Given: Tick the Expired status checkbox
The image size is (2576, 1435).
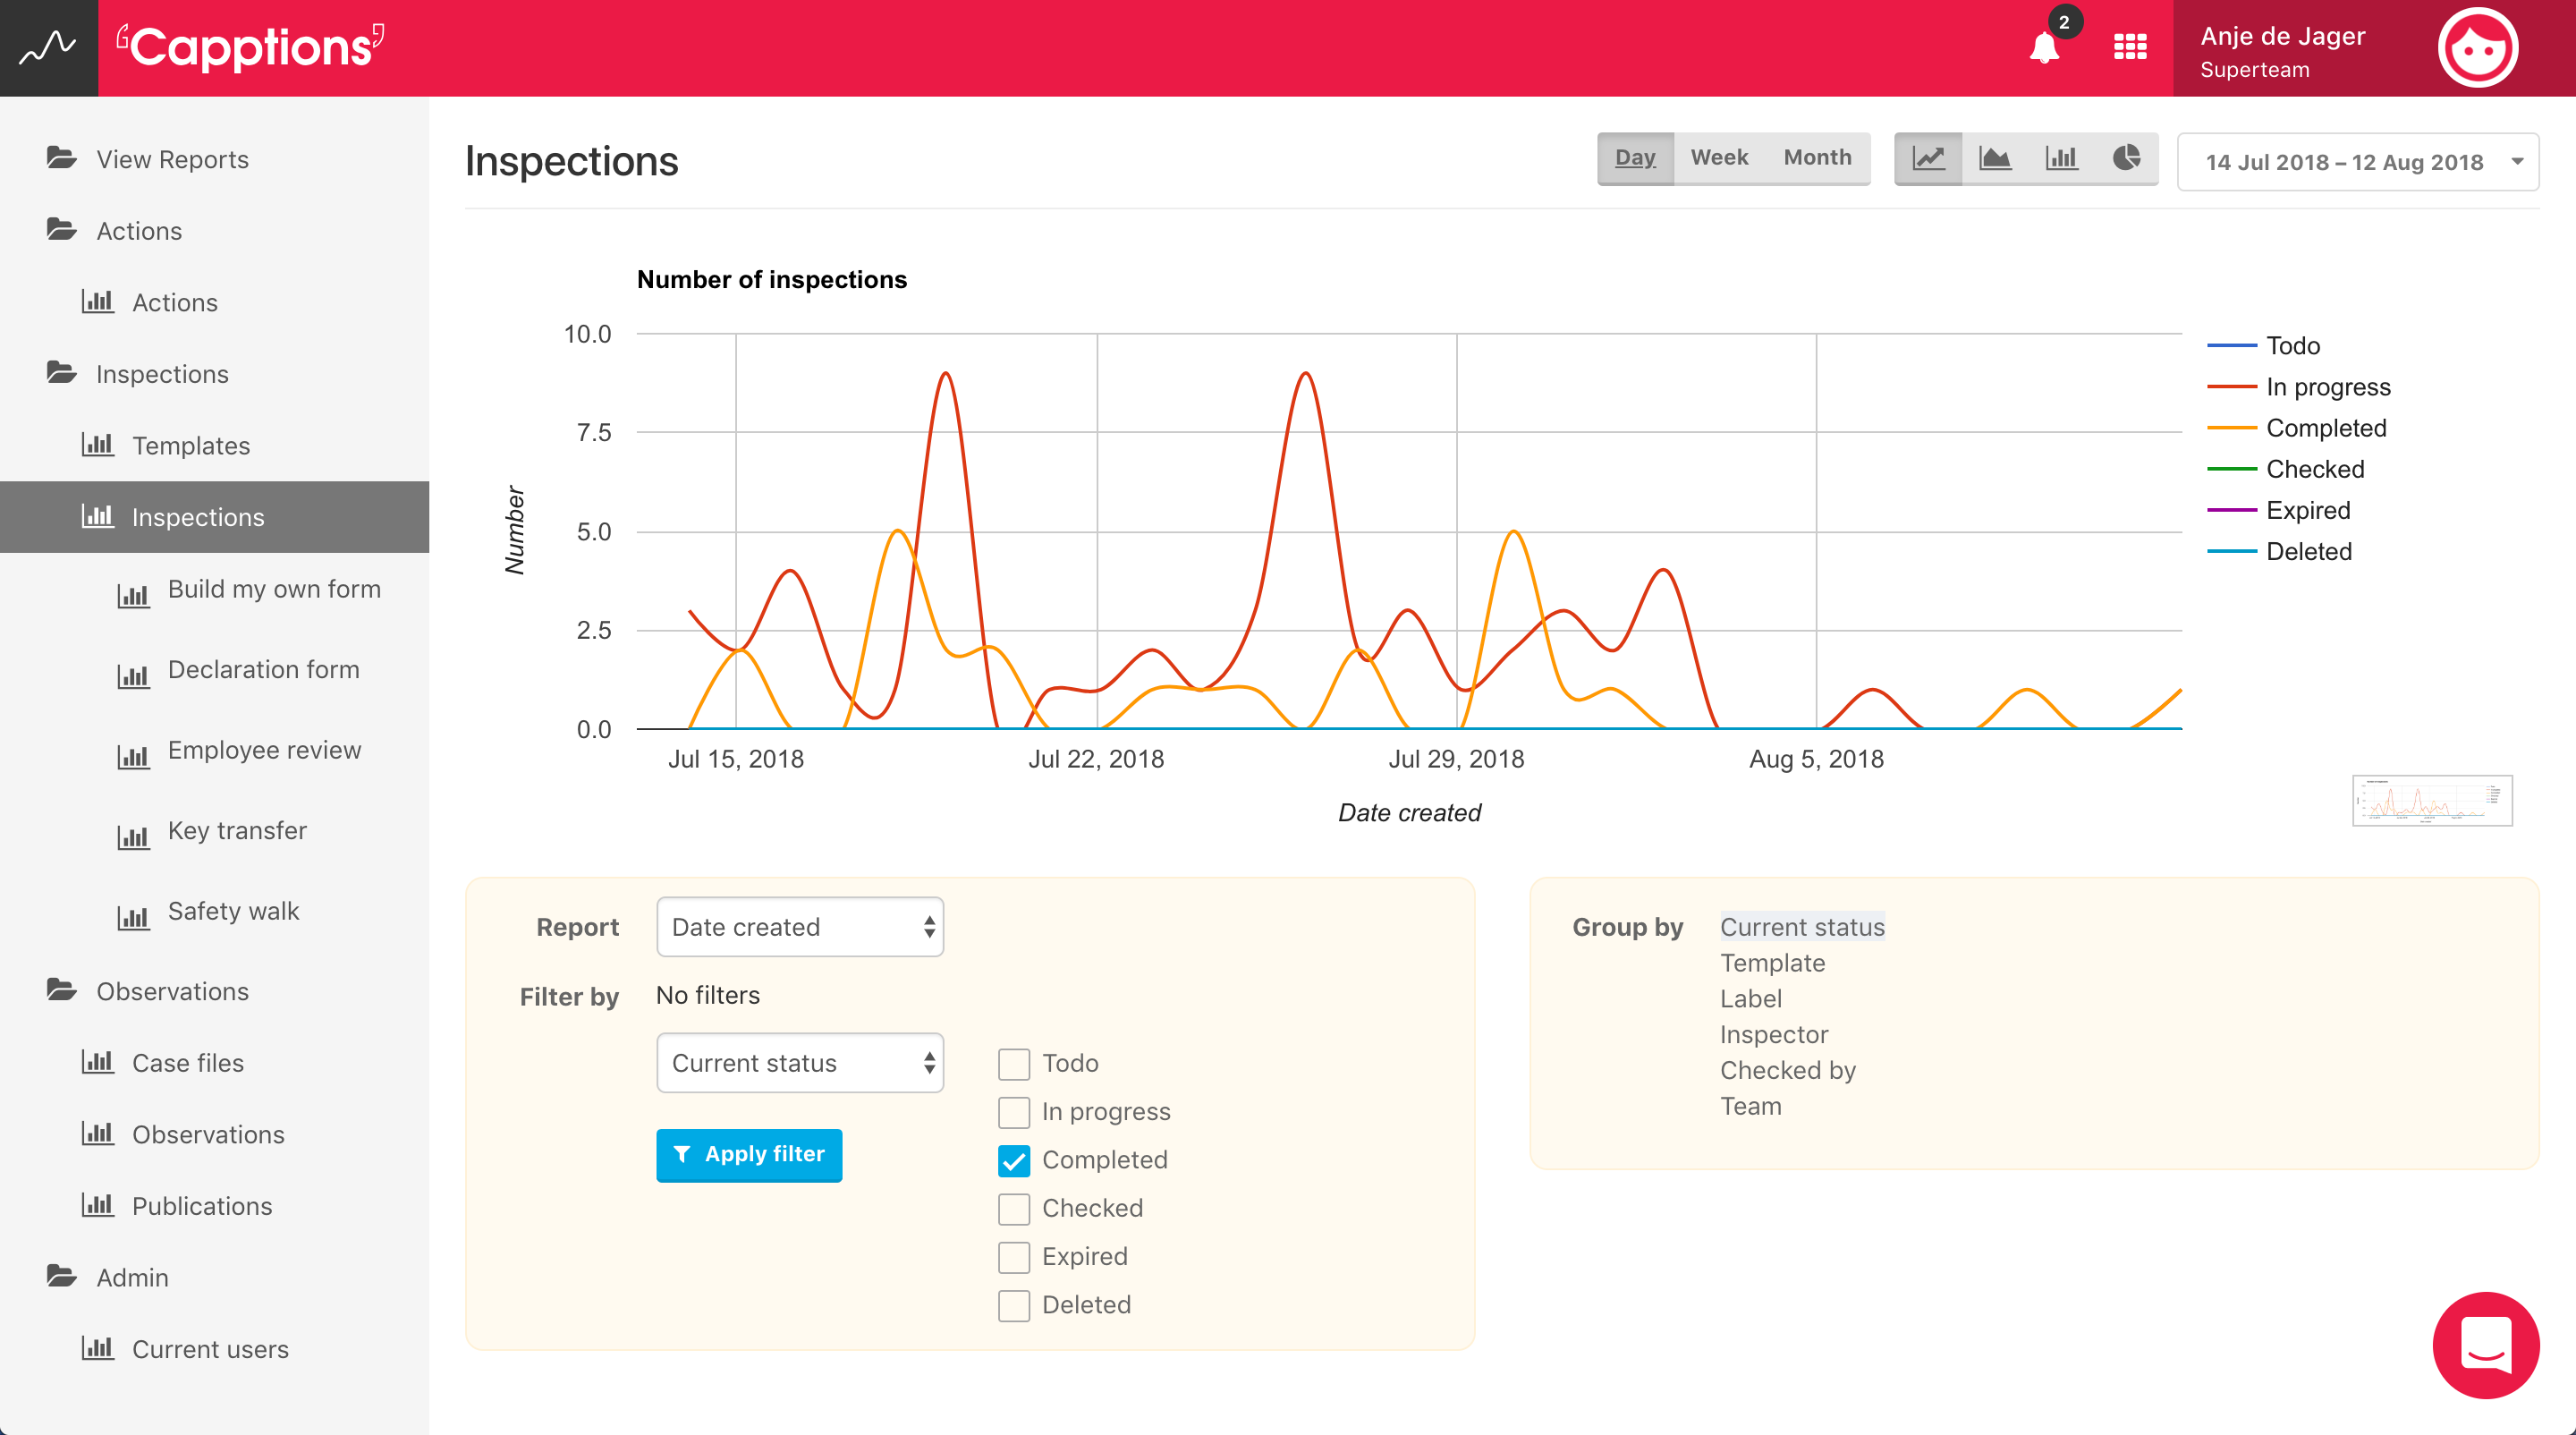Looking at the screenshot, I should [x=1014, y=1257].
